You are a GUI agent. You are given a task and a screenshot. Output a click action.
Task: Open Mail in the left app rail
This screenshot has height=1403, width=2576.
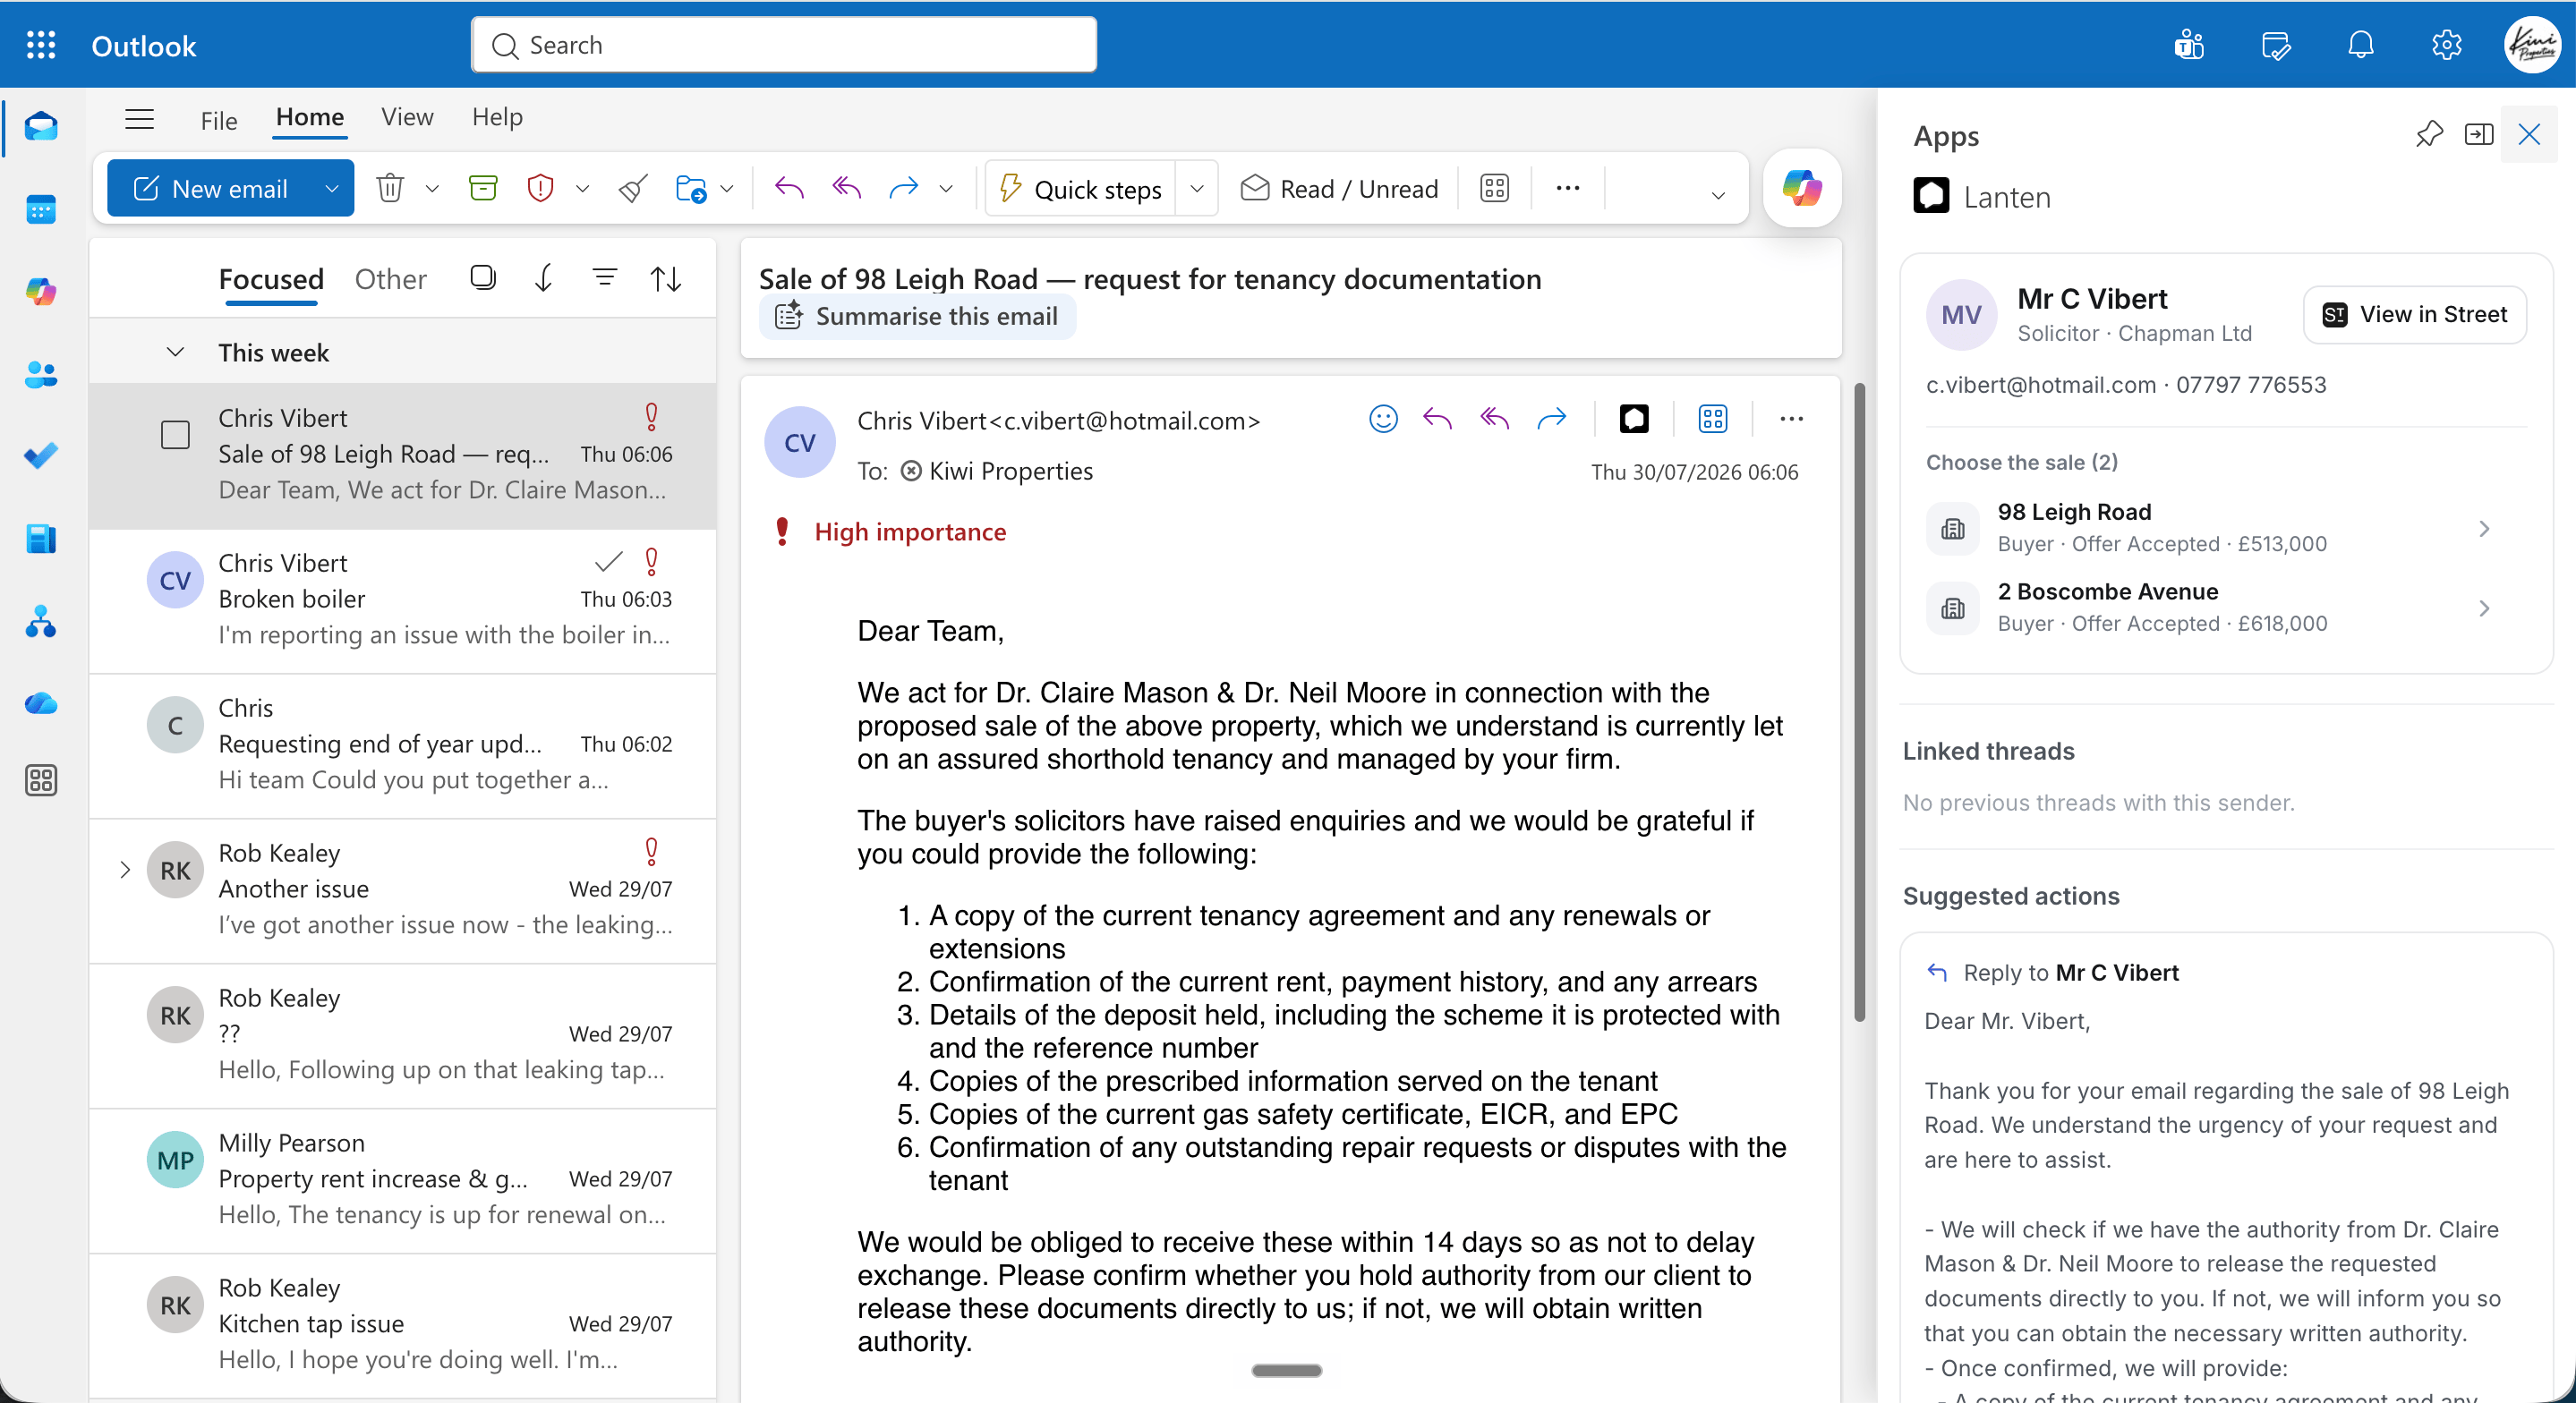coord(41,127)
